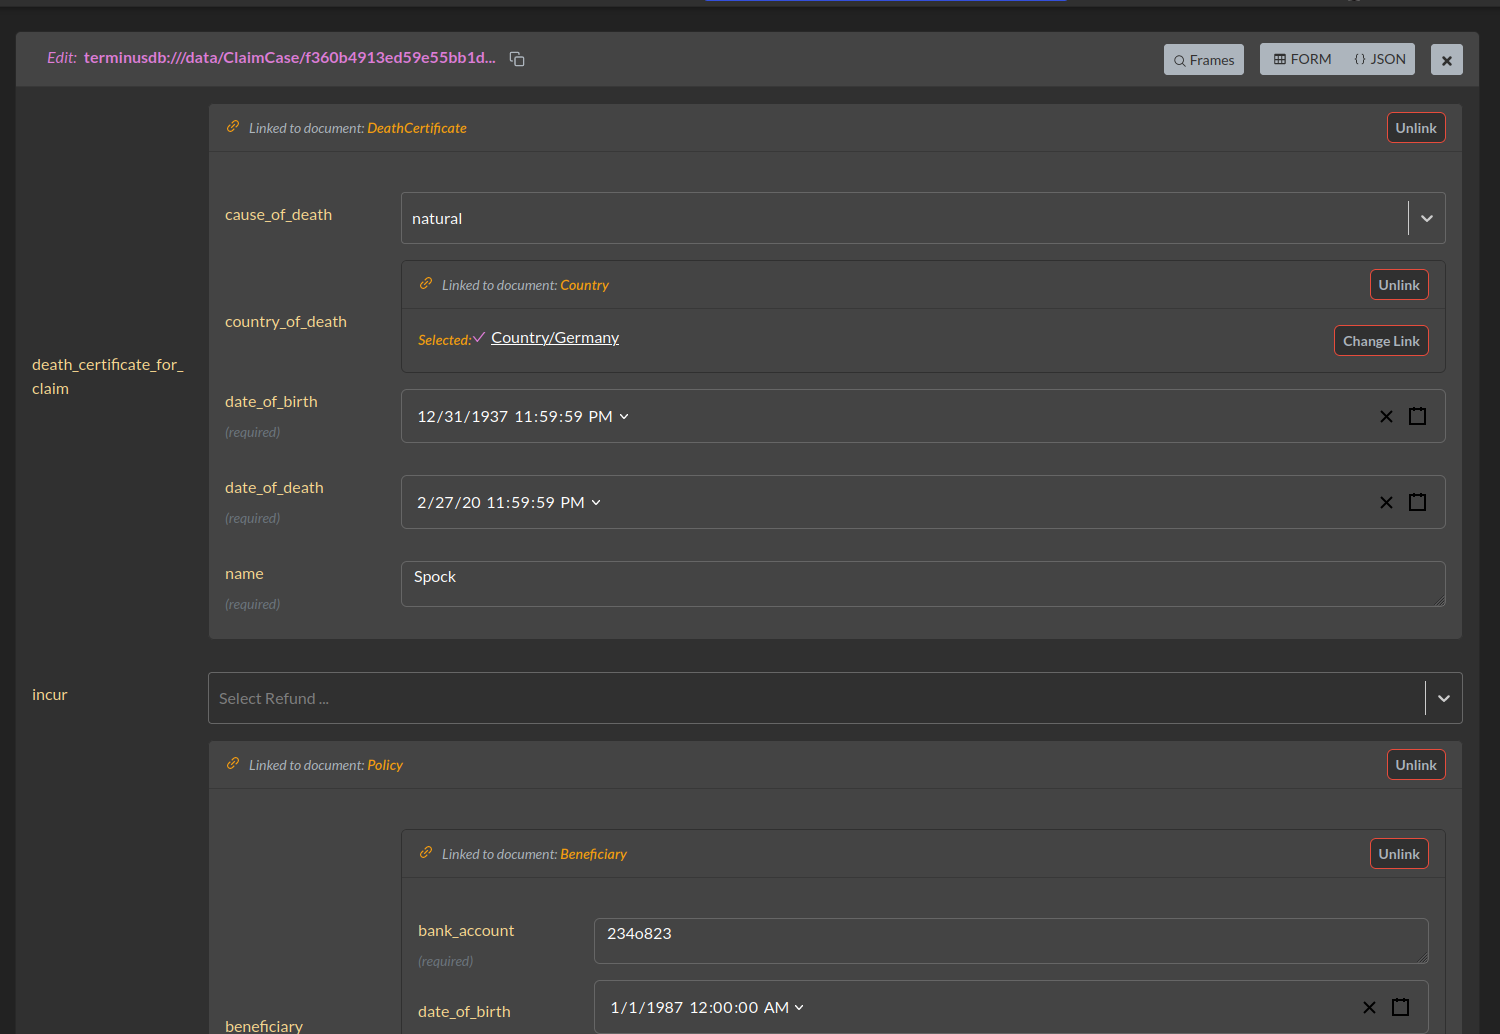Click the name field containing Spock

(923, 584)
